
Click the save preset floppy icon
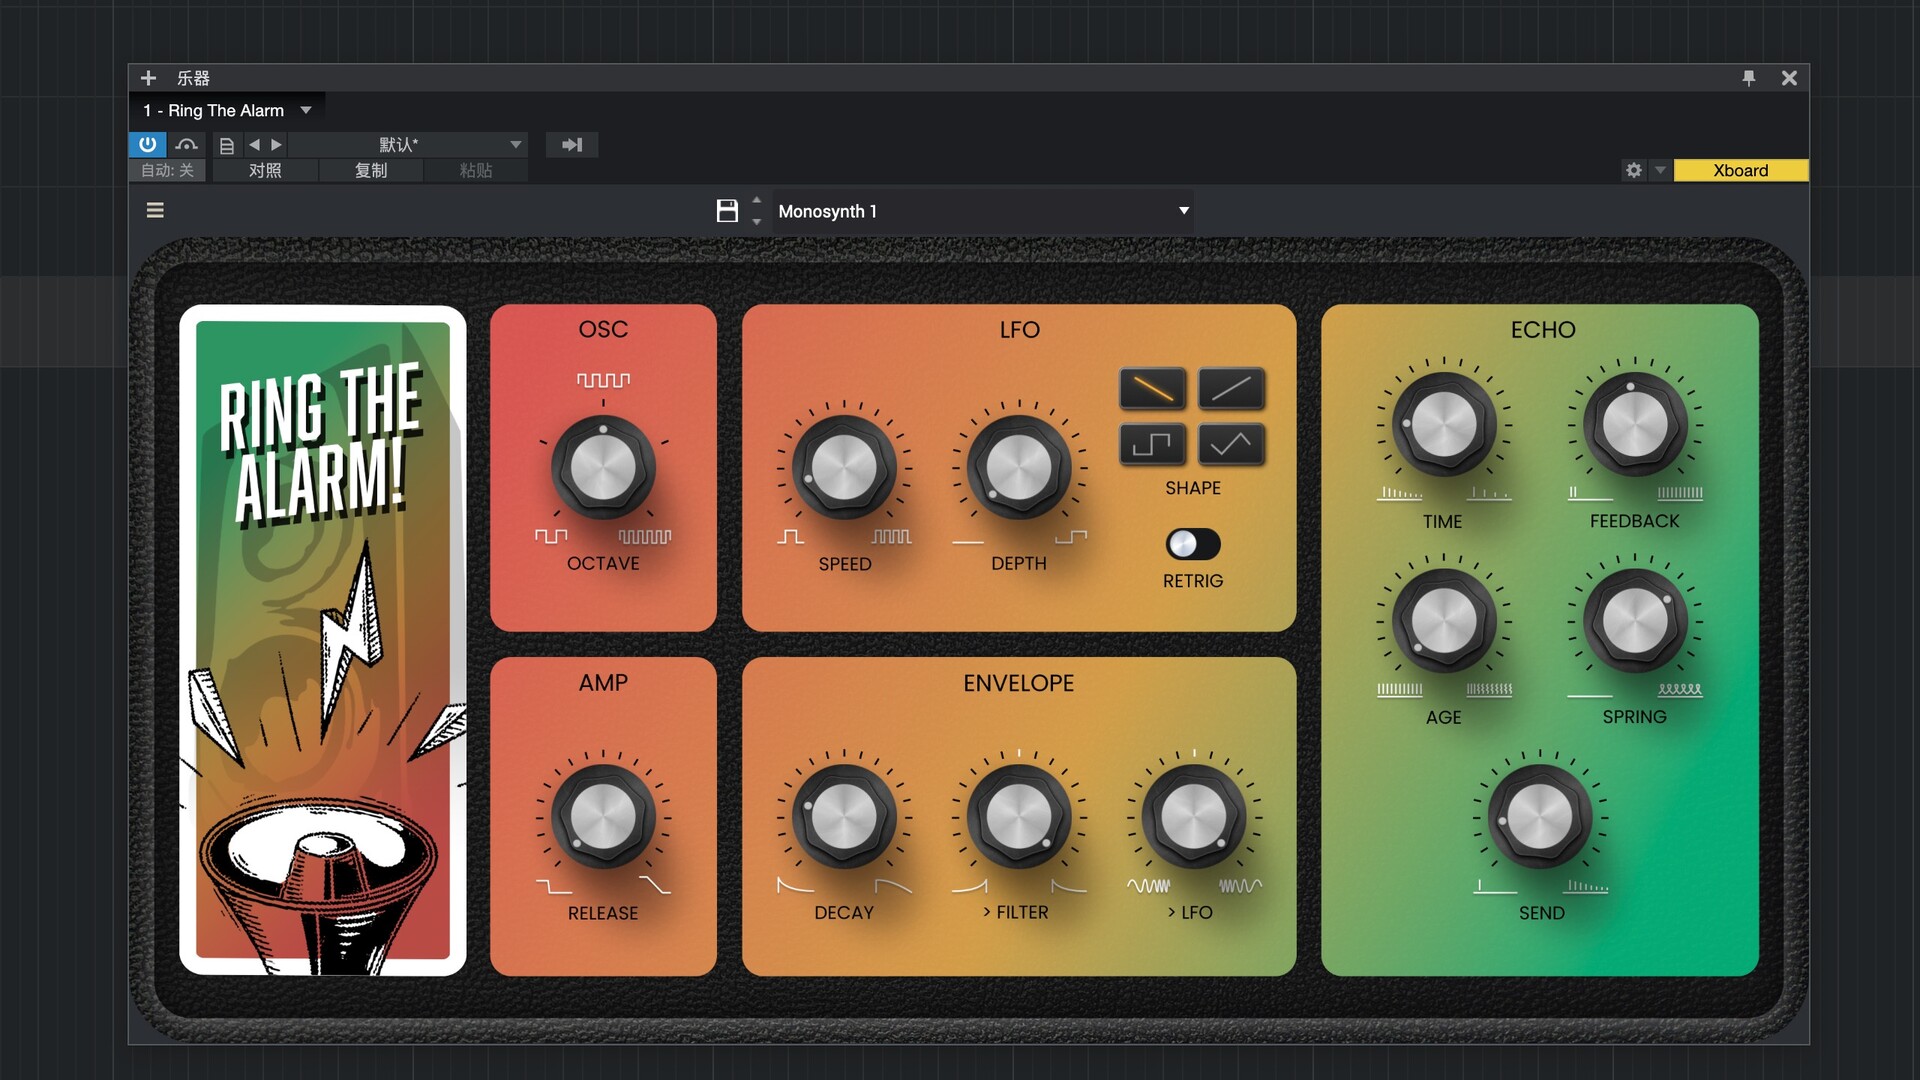pos(727,211)
